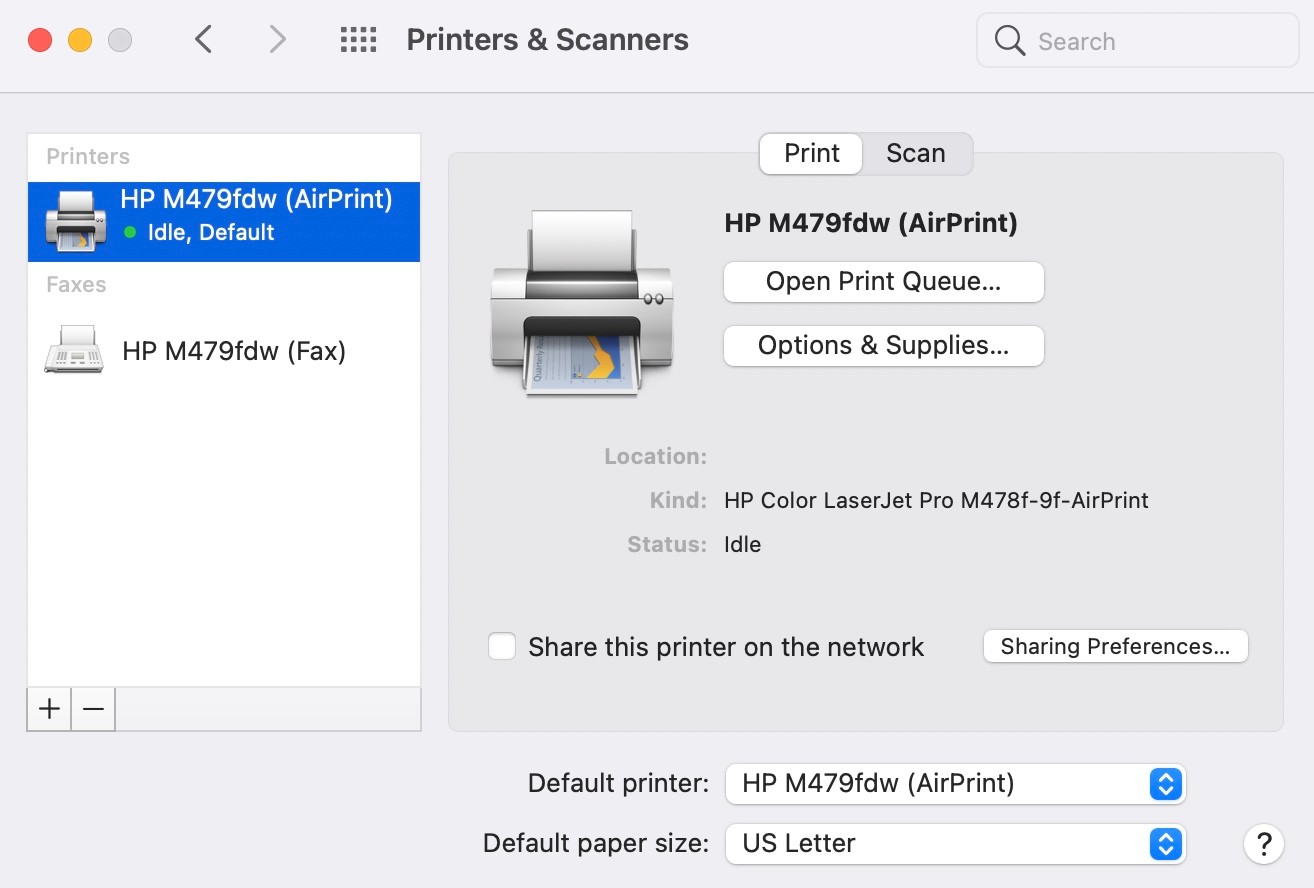The width and height of the screenshot is (1314, 888).
Task: Select HP M479fdw (Fax) in list
Action: 234,351
